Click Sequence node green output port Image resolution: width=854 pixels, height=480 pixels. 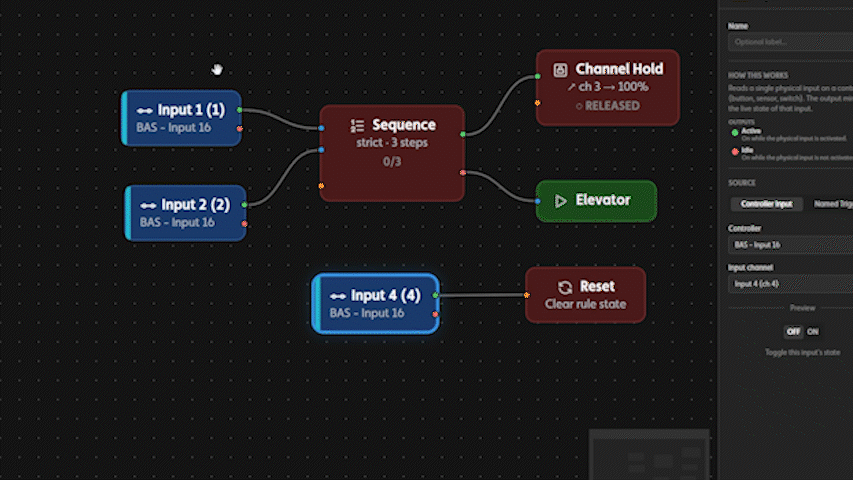click(x=462, y=134)
